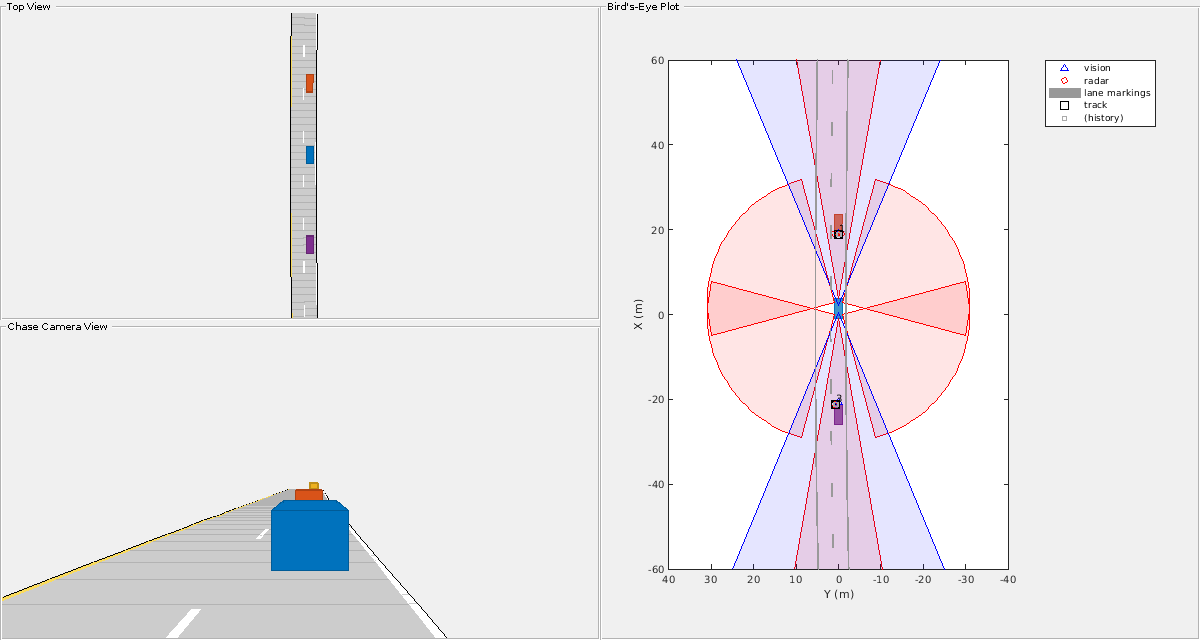
Task: Click the blue ego vehicle in Chase Camera View
Action: click(x=310, y=536)
